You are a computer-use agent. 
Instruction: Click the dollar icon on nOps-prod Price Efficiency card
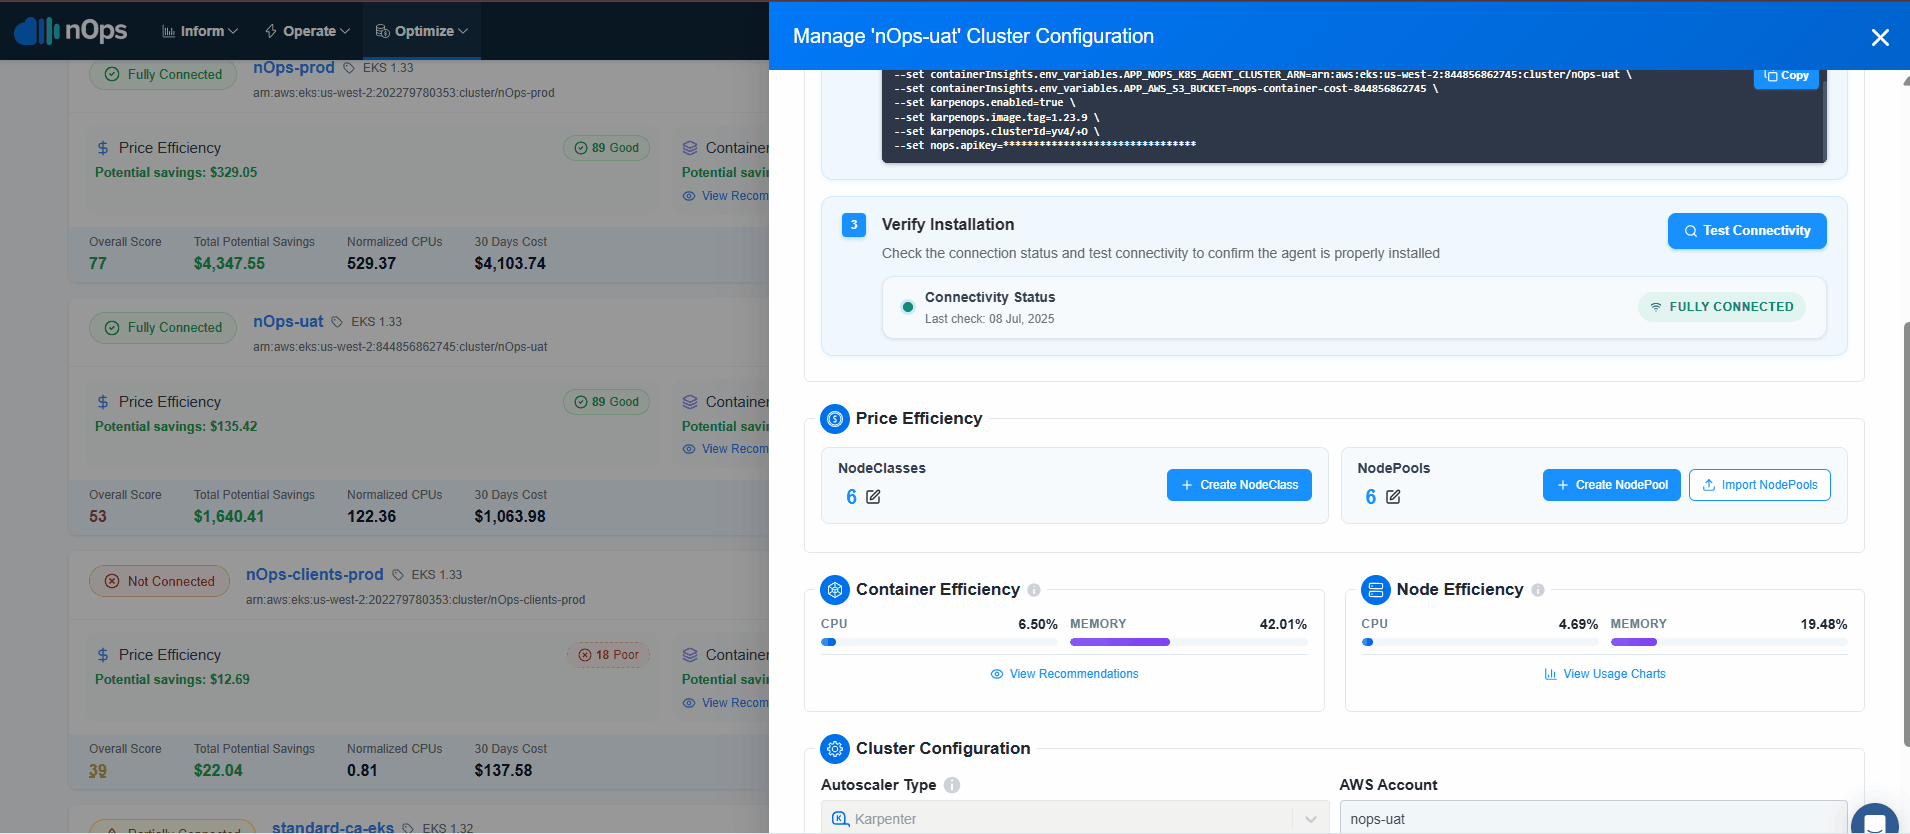click(x=103, y=148)
